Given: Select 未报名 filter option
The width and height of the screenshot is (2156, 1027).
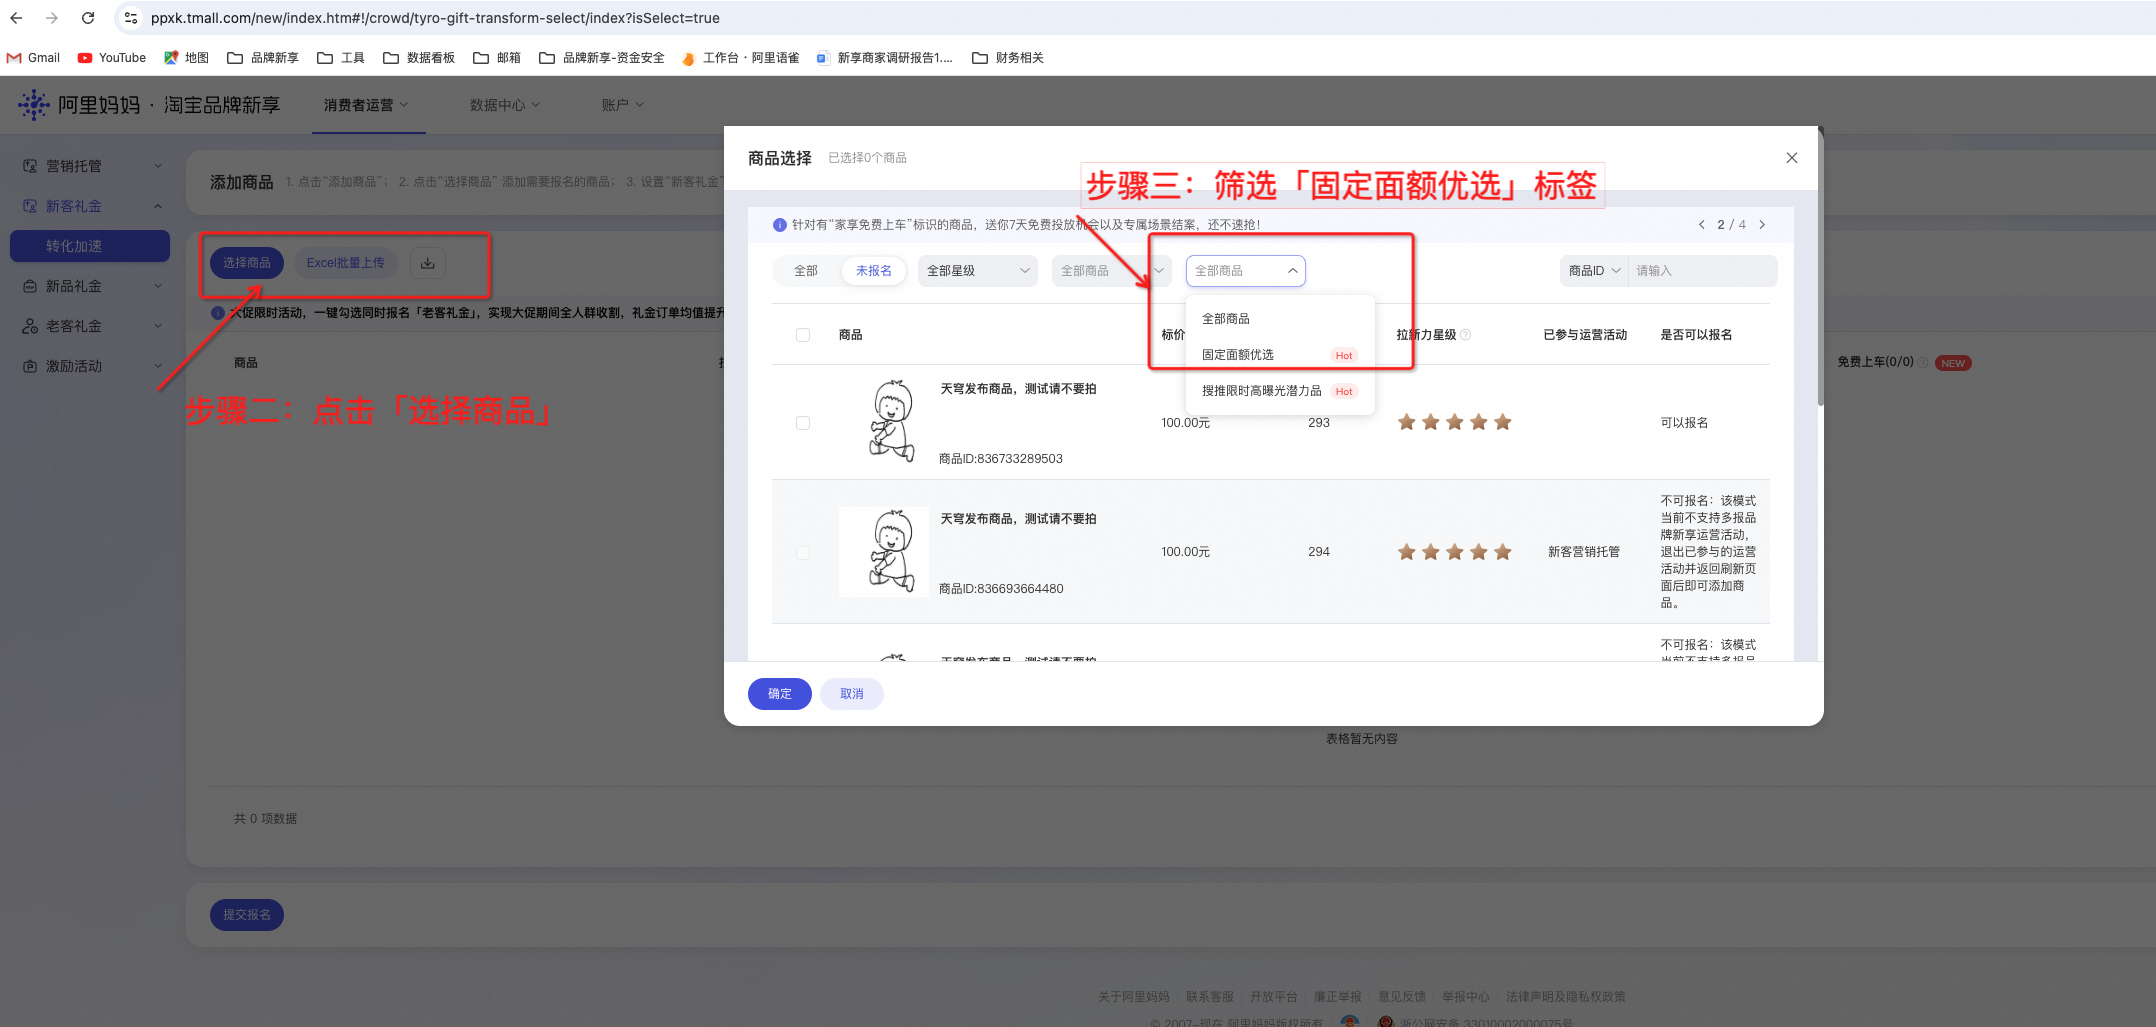Looking at the screenshot, I should click(874, 271).
